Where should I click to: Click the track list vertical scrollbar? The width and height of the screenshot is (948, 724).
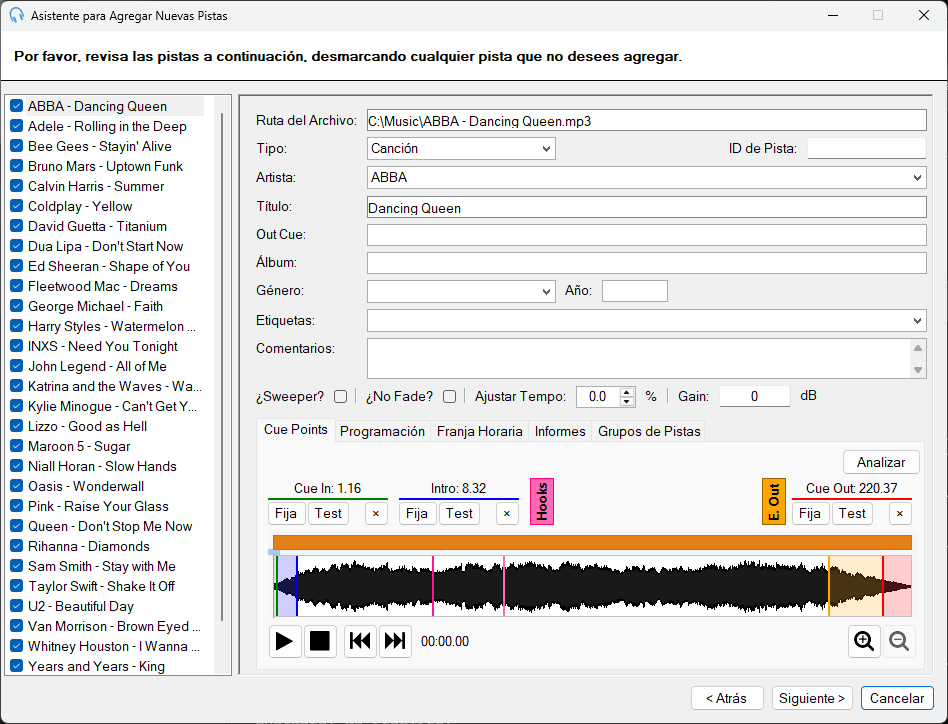point(222,366)
